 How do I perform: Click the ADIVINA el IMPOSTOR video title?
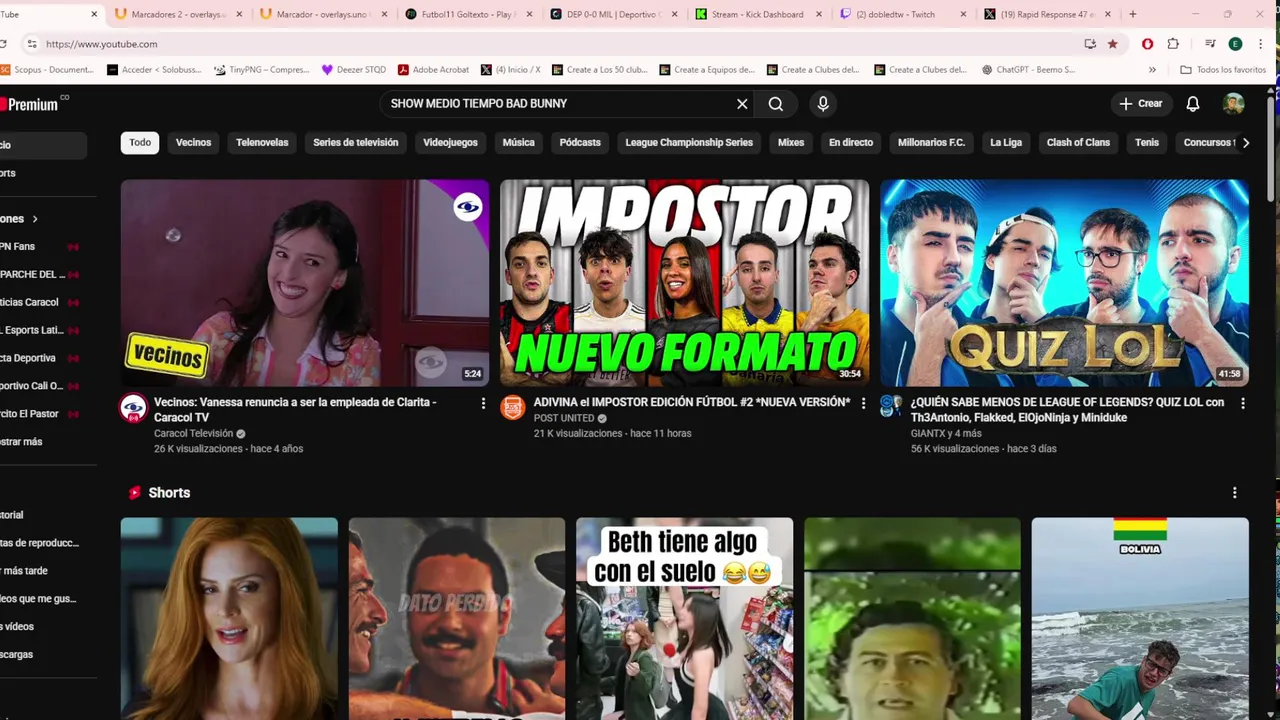coord(692,402)
